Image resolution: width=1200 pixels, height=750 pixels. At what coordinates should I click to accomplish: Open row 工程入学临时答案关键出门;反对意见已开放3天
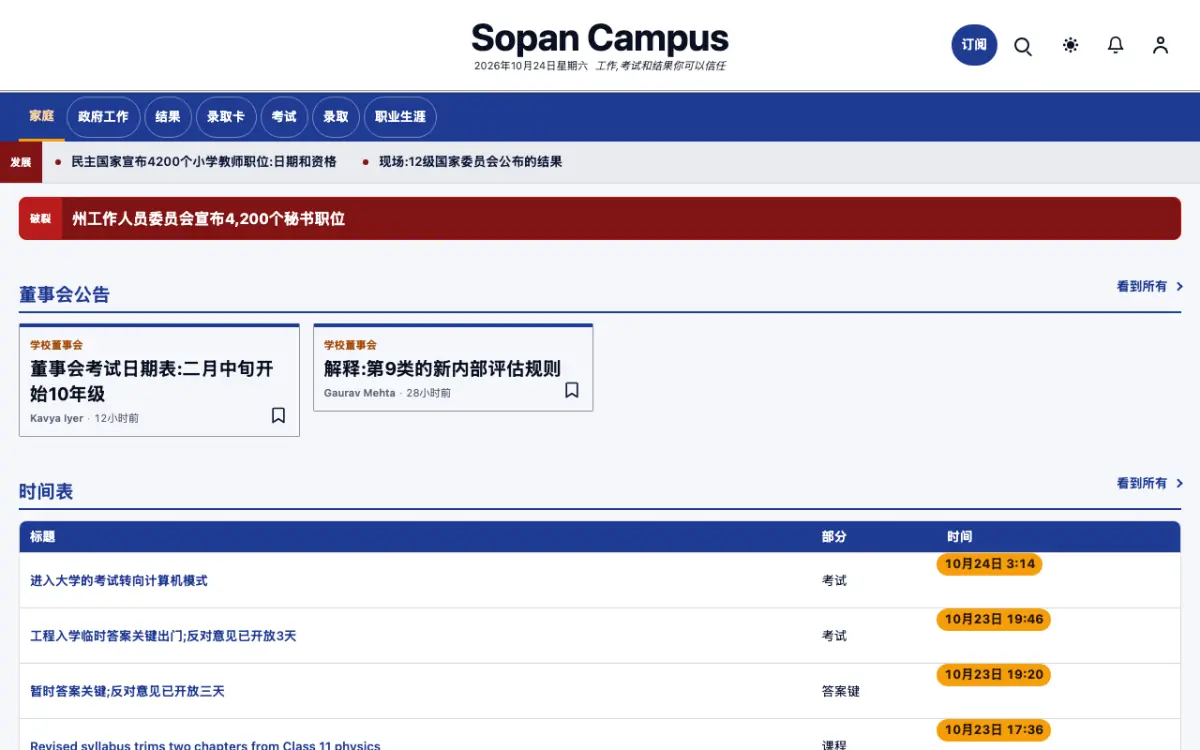163,636
